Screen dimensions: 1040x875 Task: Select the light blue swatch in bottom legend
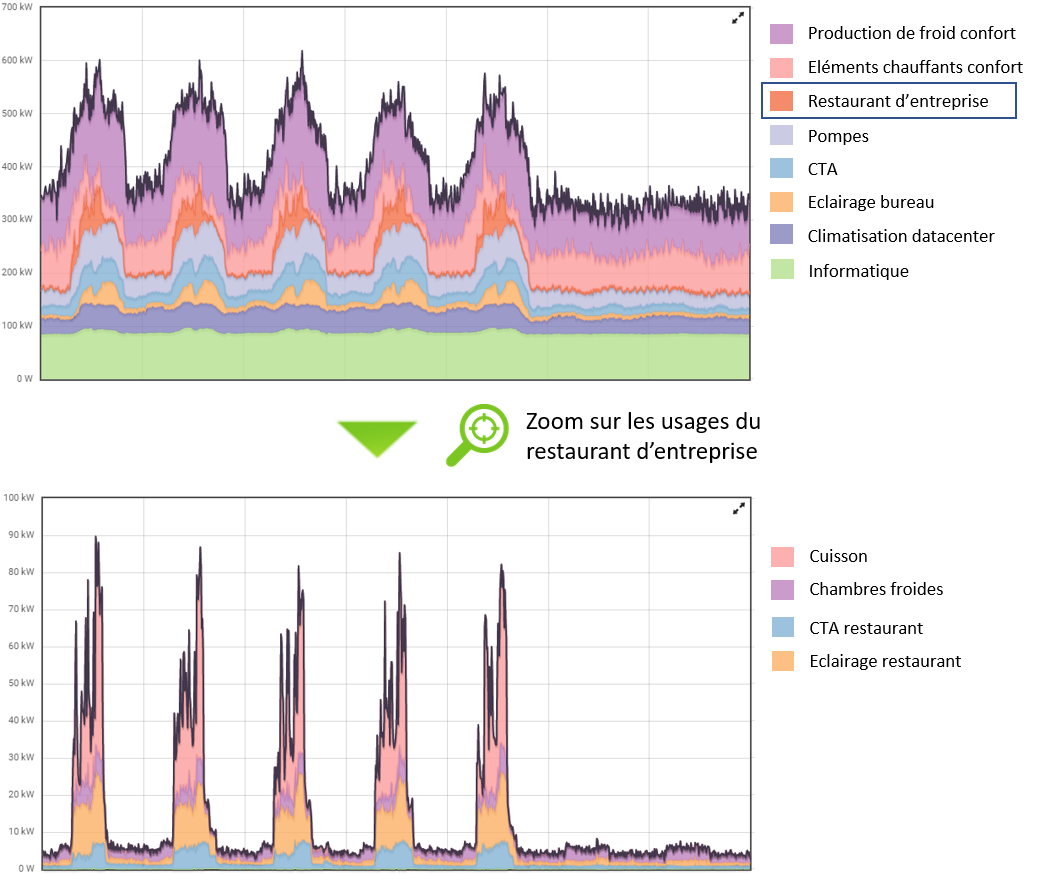coord(782,627)
